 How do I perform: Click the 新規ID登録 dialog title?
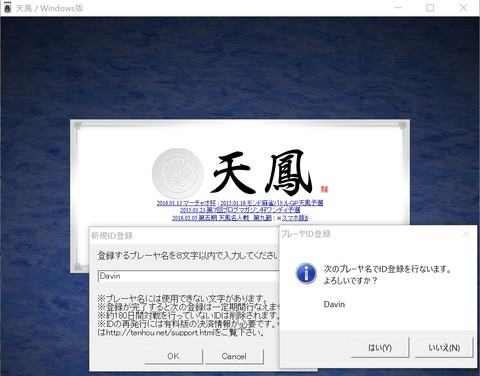point(112,236)
